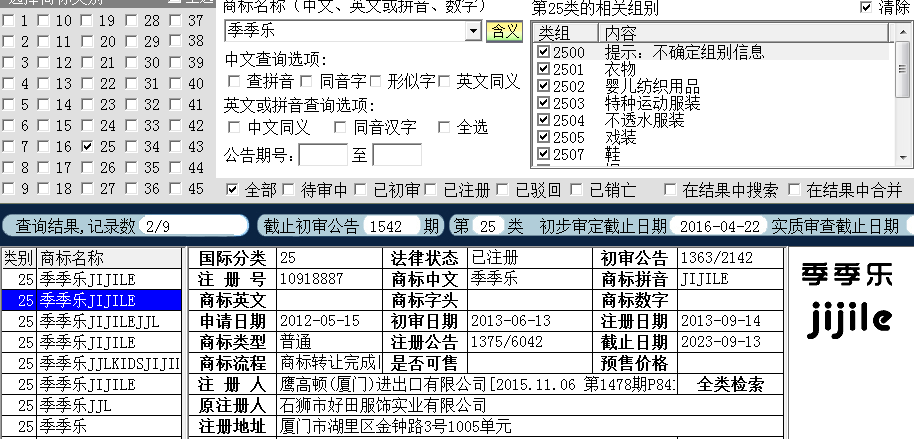Check the 英文同义 option

(445, 81)
